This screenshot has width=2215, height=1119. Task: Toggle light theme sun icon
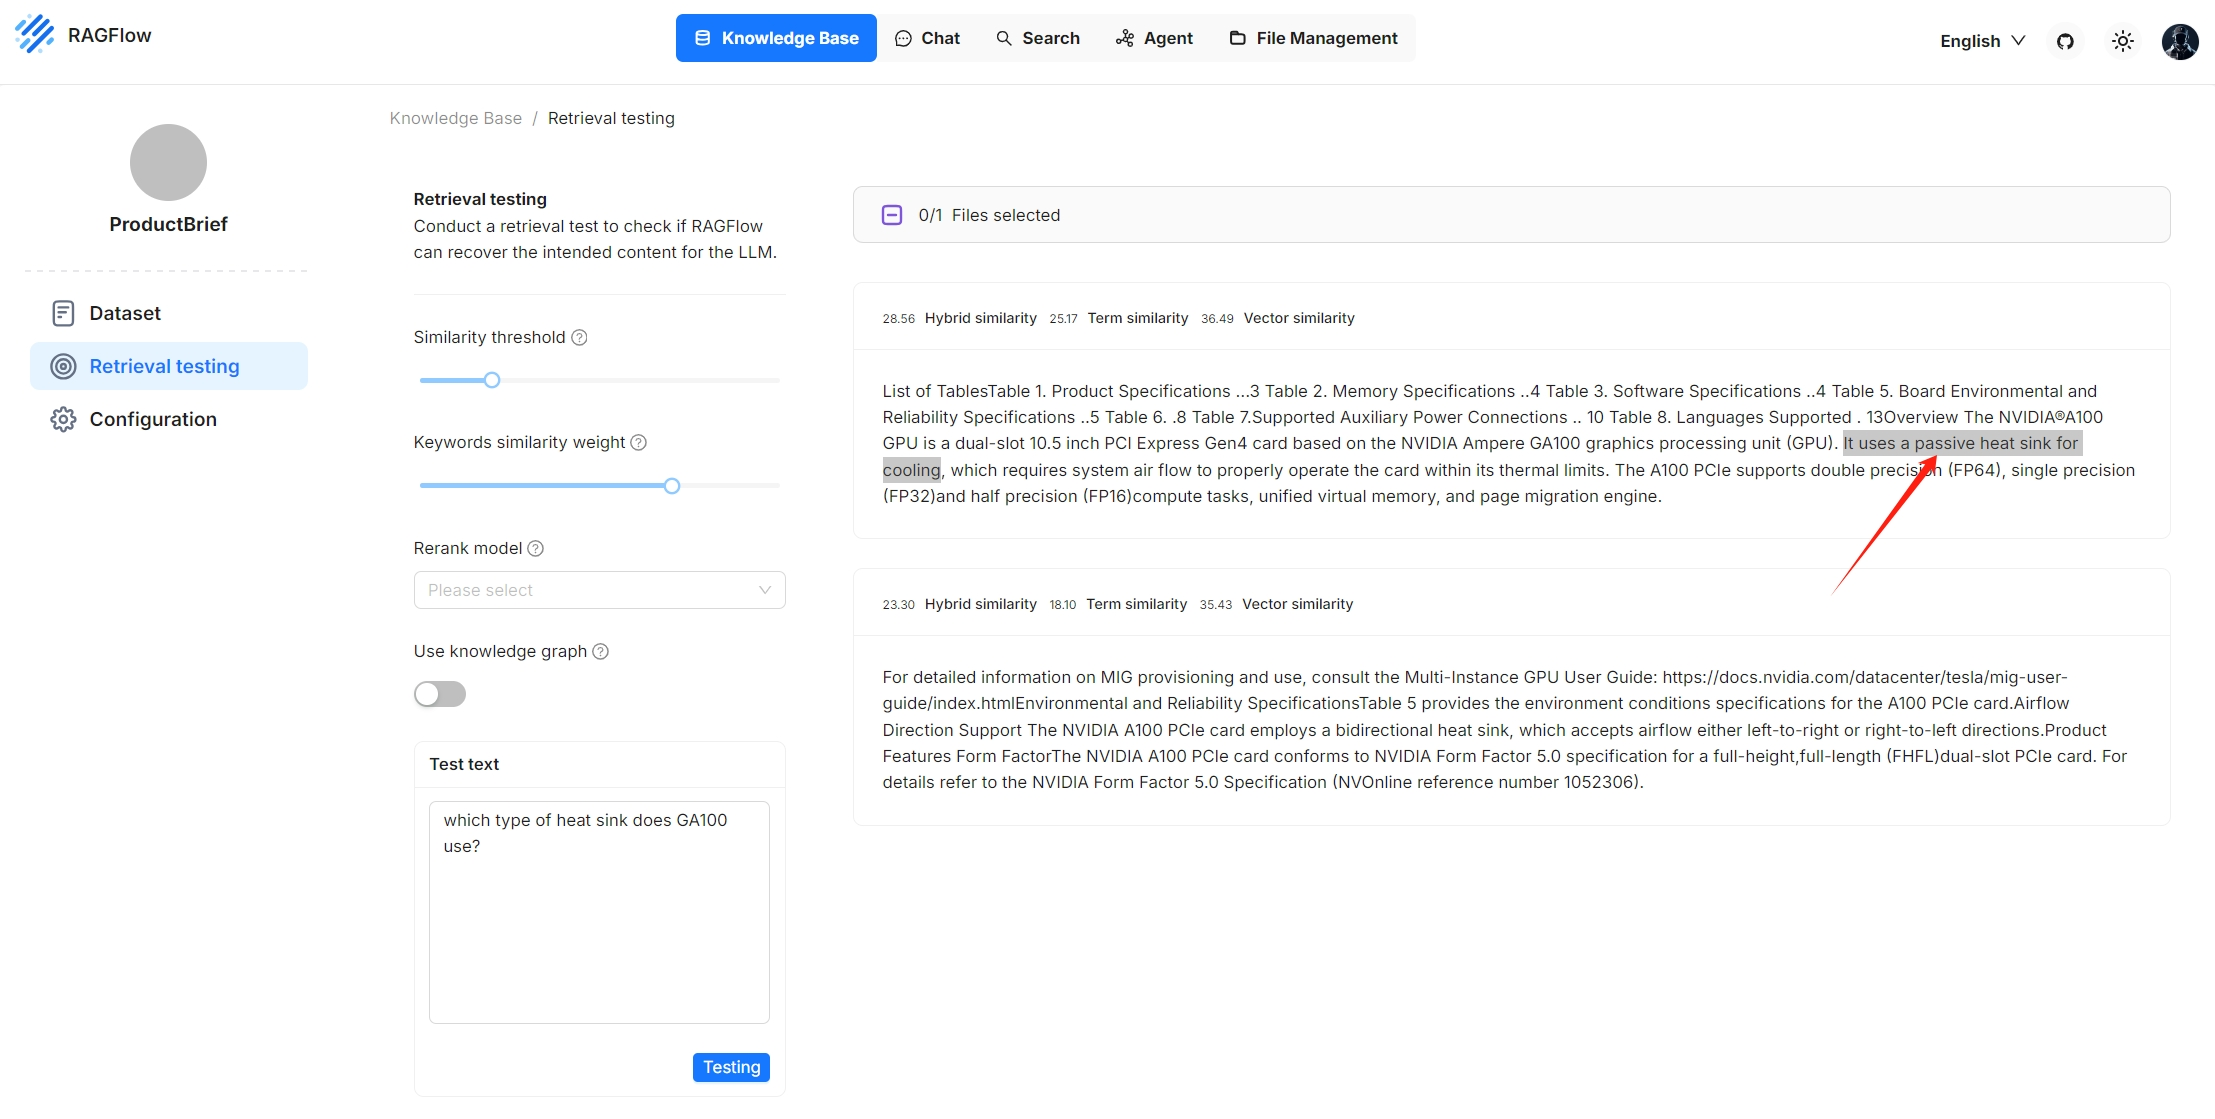2122,41
